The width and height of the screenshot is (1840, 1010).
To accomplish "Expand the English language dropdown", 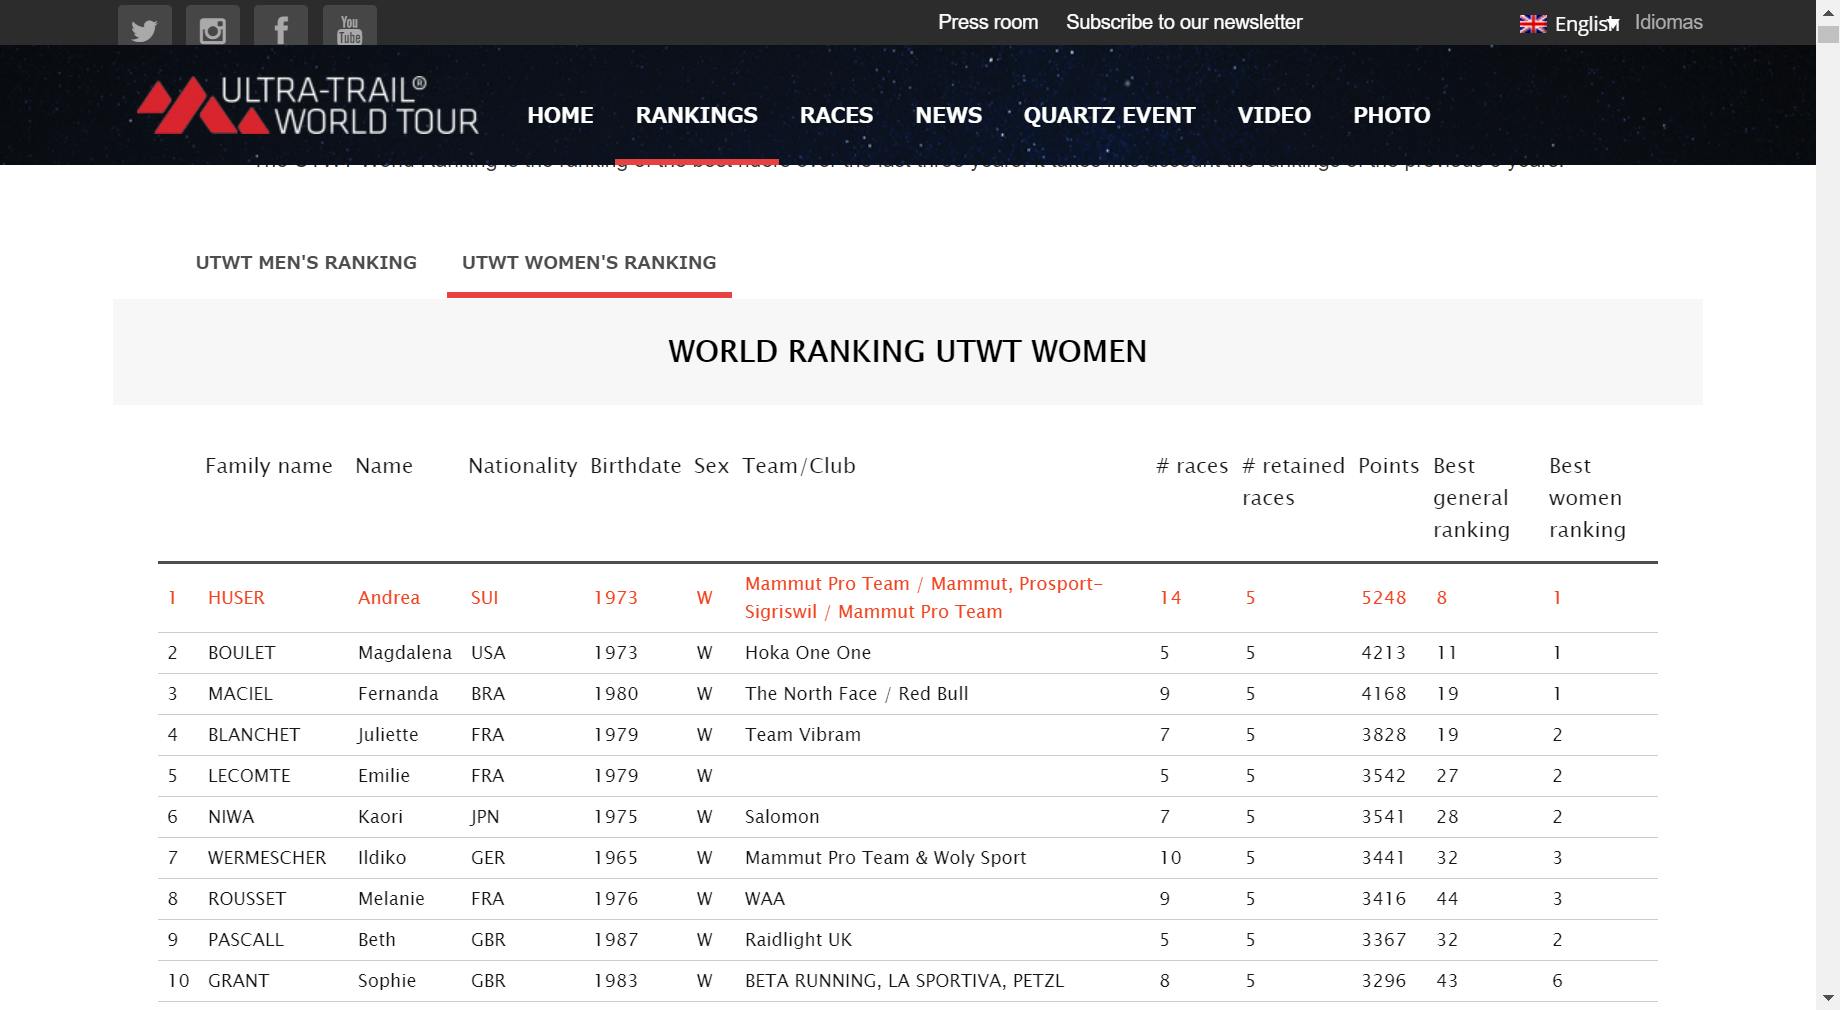I will click(x=1585, y=24).
